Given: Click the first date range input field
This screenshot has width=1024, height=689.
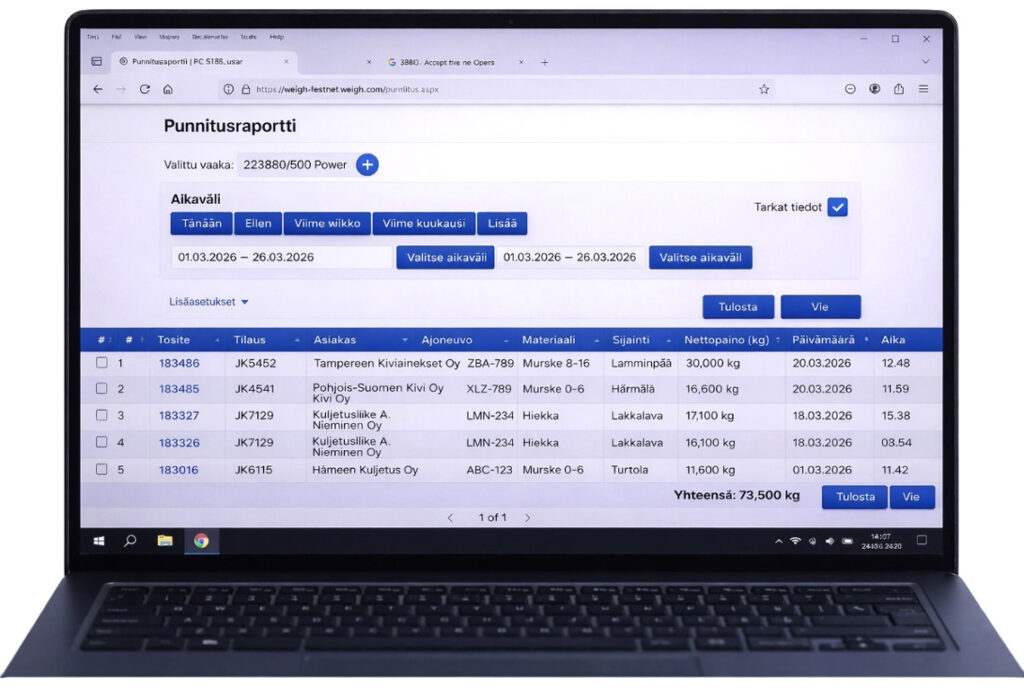Looking at the screenshot, I should (x=281, y=257).
